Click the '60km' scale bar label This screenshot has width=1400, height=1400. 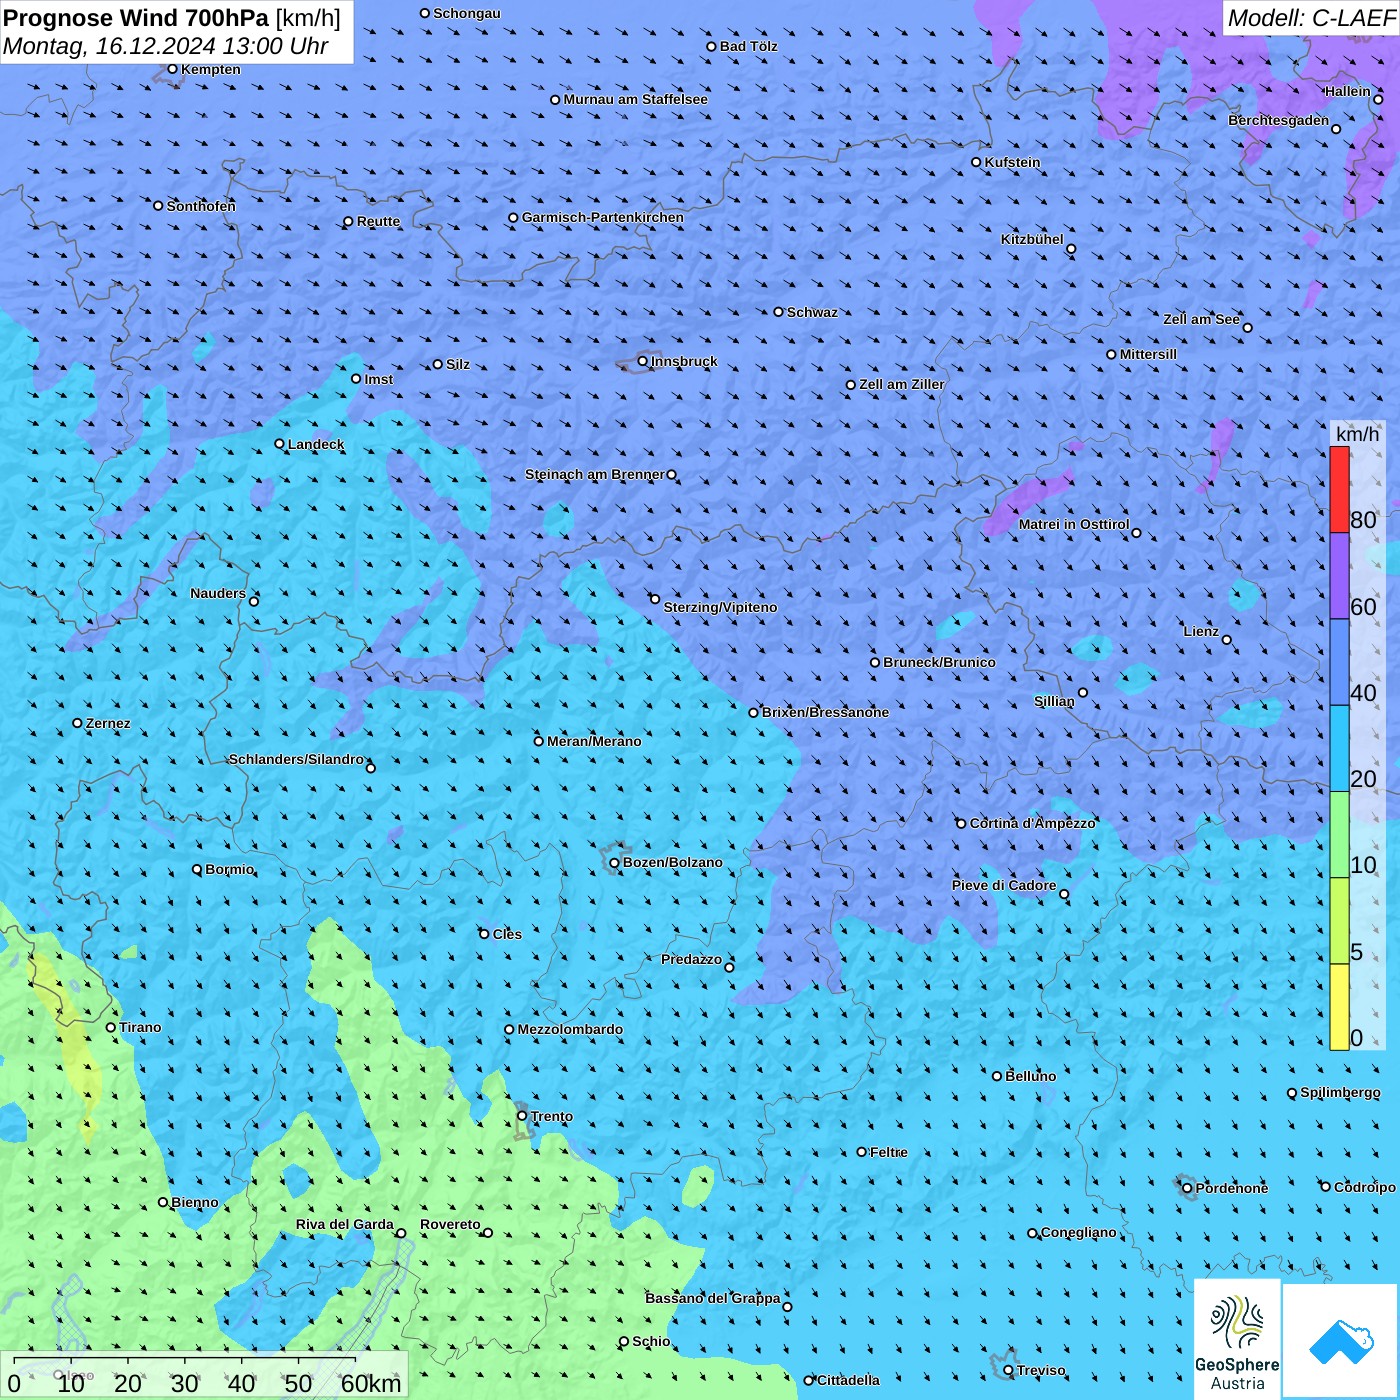371,1383
